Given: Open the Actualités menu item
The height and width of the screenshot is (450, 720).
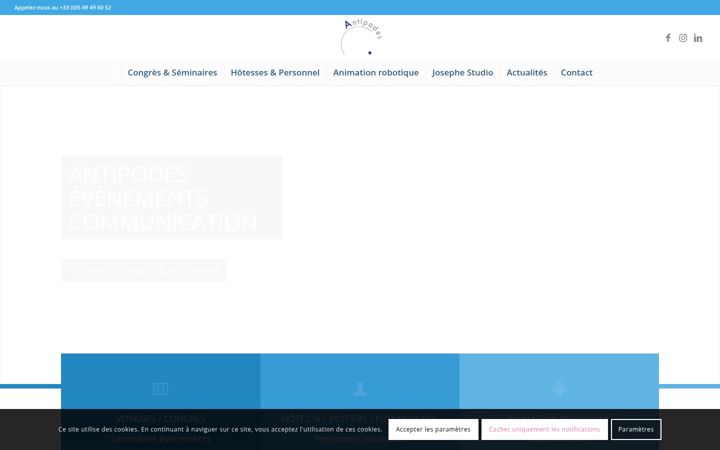Looking at the screenshot, I should (527, 73).
